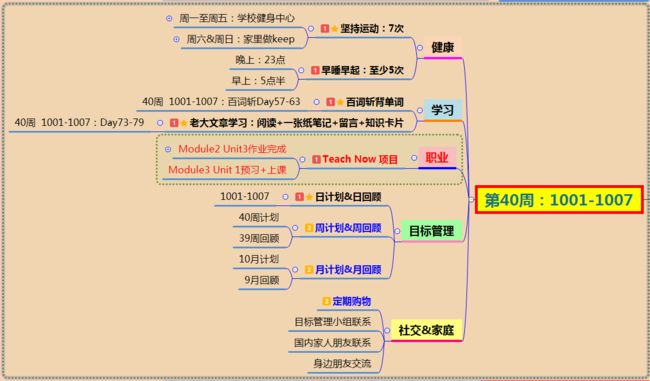Click the star marker on 日计划&日回顾
The image size is (650, 381).
pyautogui.click(x=309, y=197)
